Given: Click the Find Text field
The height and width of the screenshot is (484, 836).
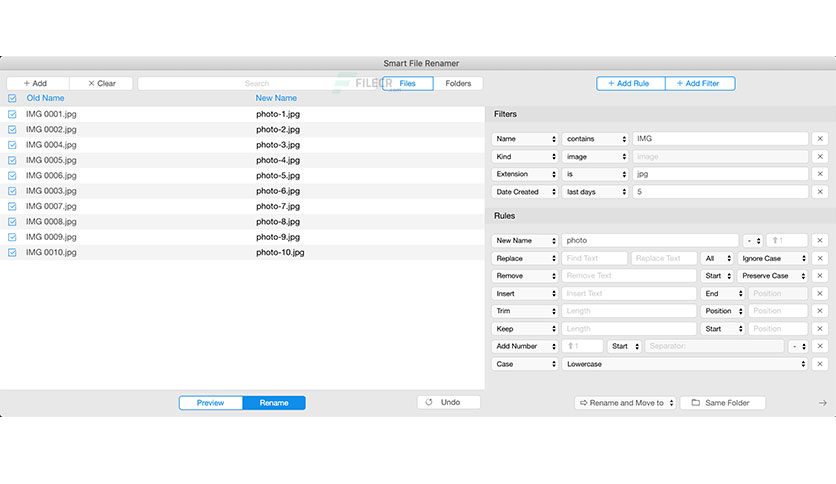Looking at the screenshot, I should tap(594, 259).
